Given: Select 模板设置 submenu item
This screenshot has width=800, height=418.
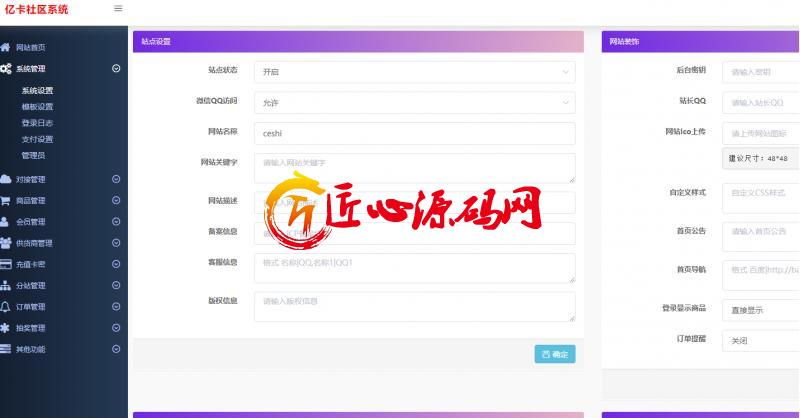Looking at the screenshot, I should (x=37, y=107).
